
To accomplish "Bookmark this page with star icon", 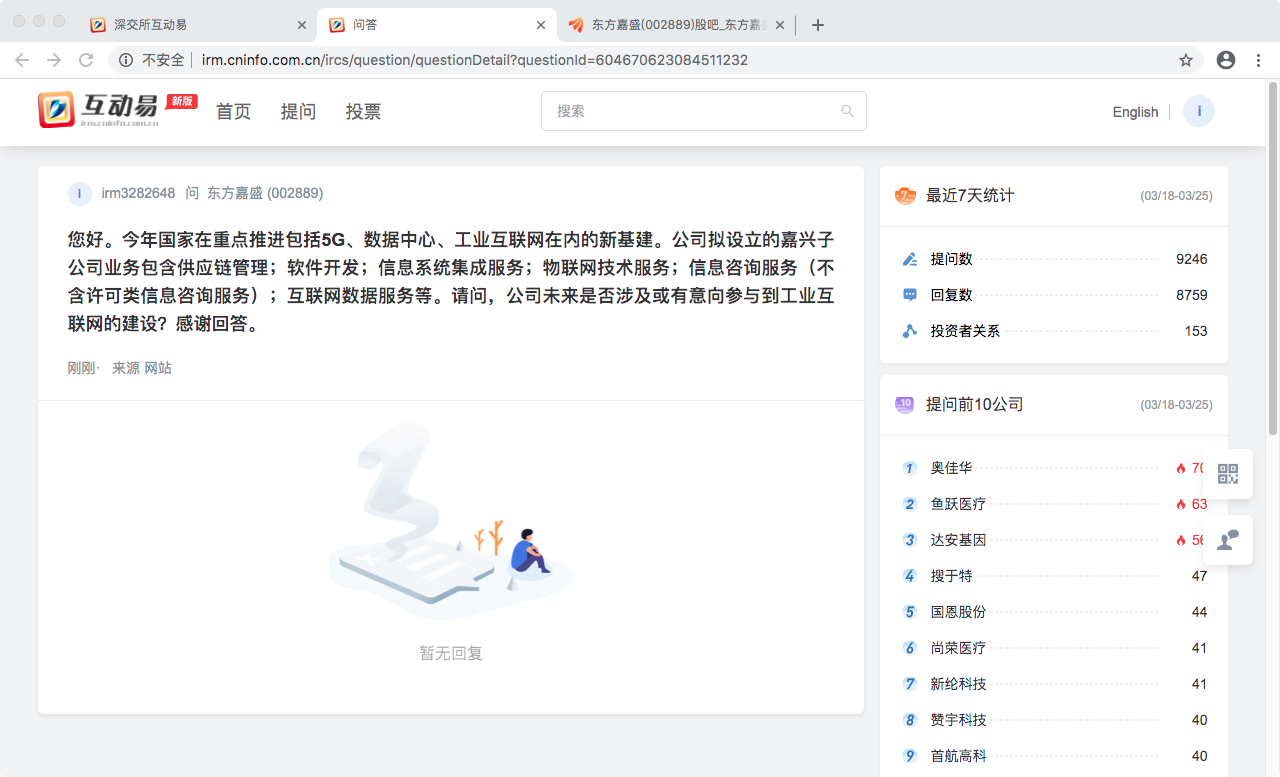I will pos(1186,60).
